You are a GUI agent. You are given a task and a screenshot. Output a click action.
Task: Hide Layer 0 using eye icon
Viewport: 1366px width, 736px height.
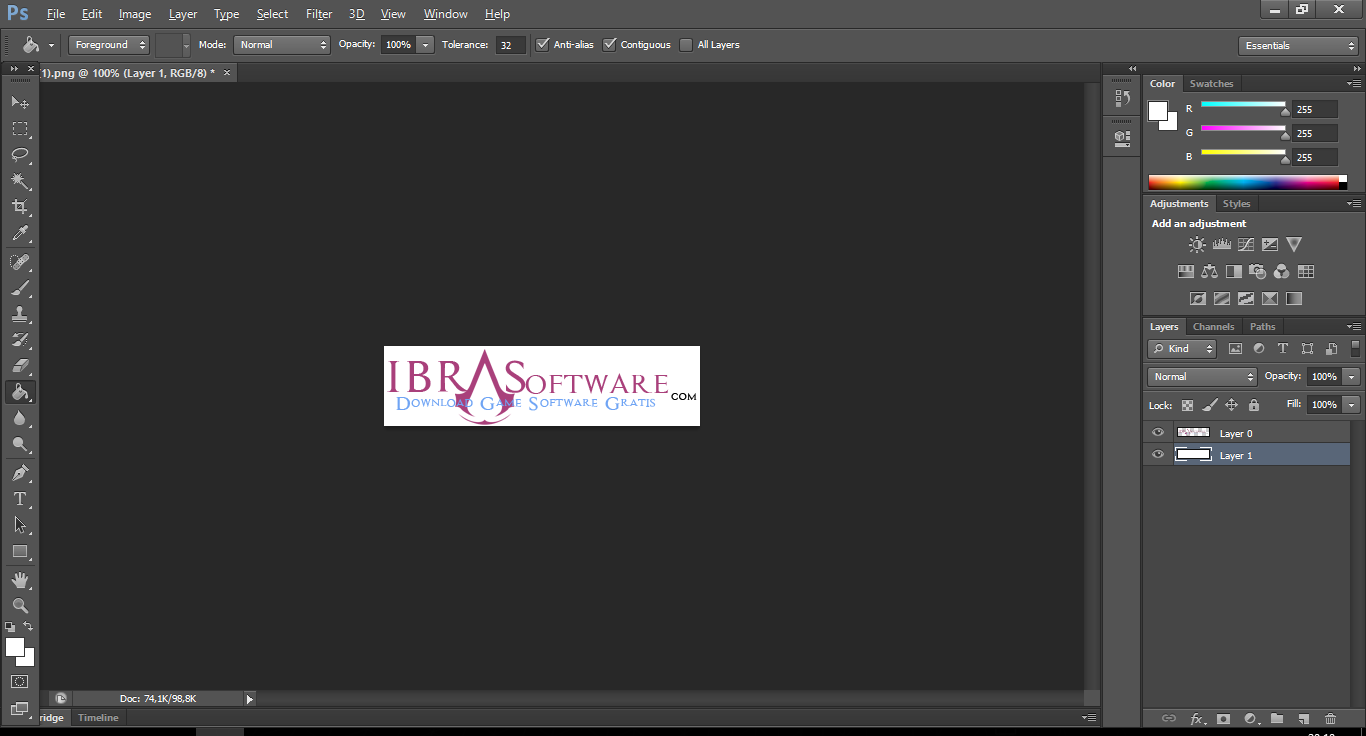1158,433
